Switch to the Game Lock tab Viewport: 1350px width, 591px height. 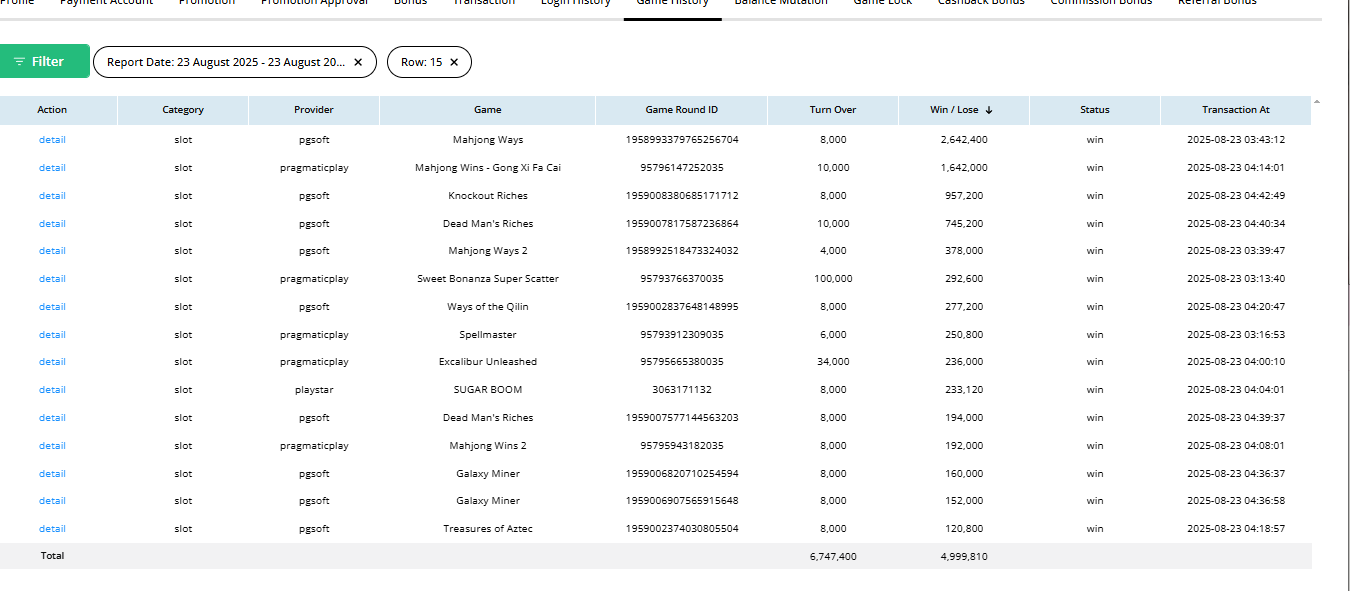coord(882,3)
